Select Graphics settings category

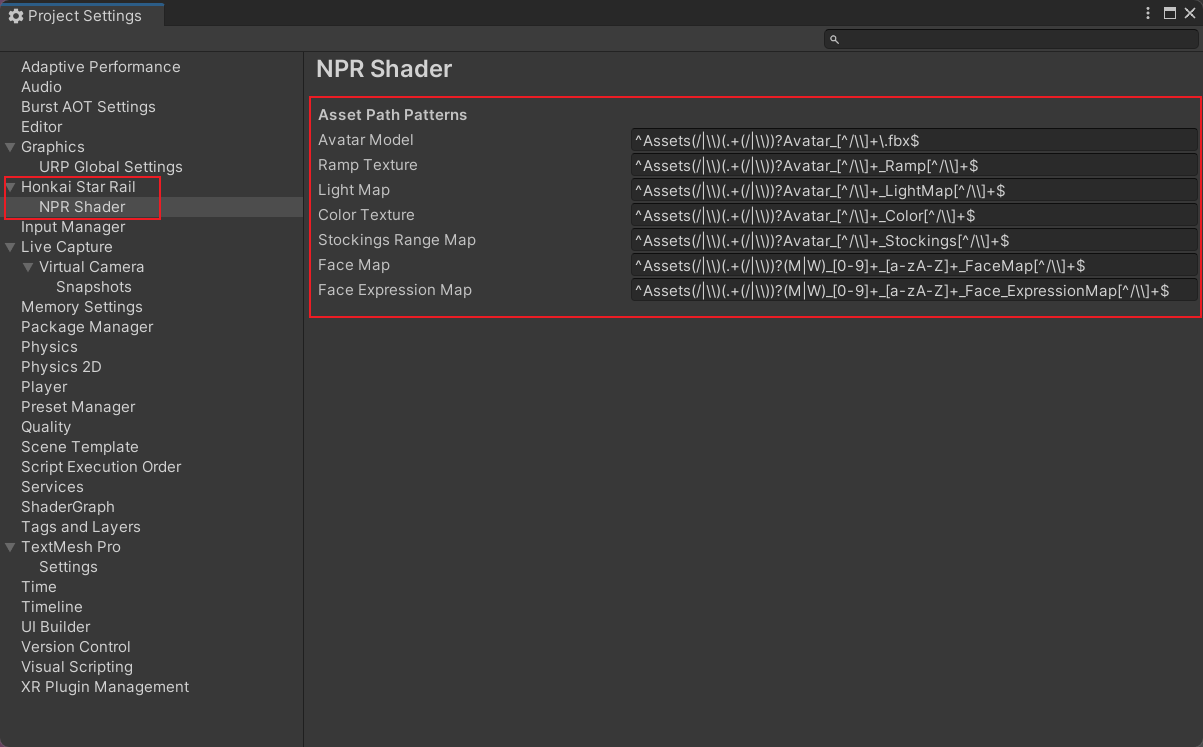[x=53, y=147]
